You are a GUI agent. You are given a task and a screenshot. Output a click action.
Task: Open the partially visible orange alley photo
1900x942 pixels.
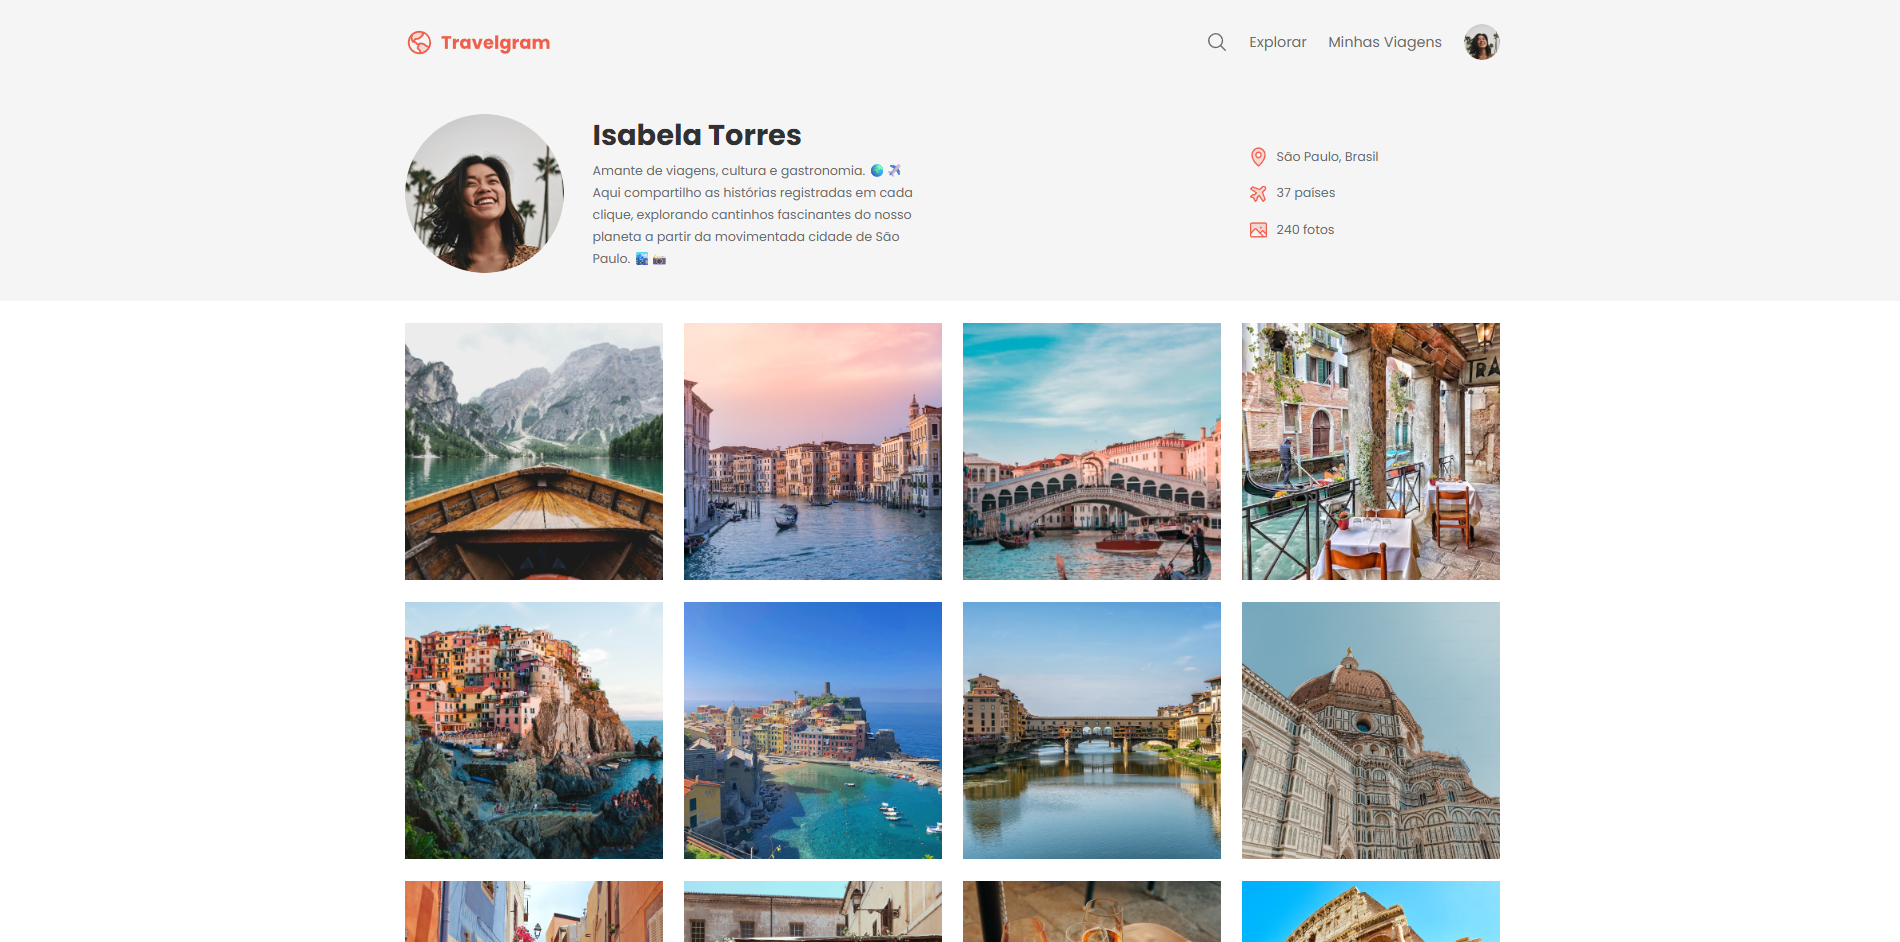pyautogui.click(x=534, y=911)
